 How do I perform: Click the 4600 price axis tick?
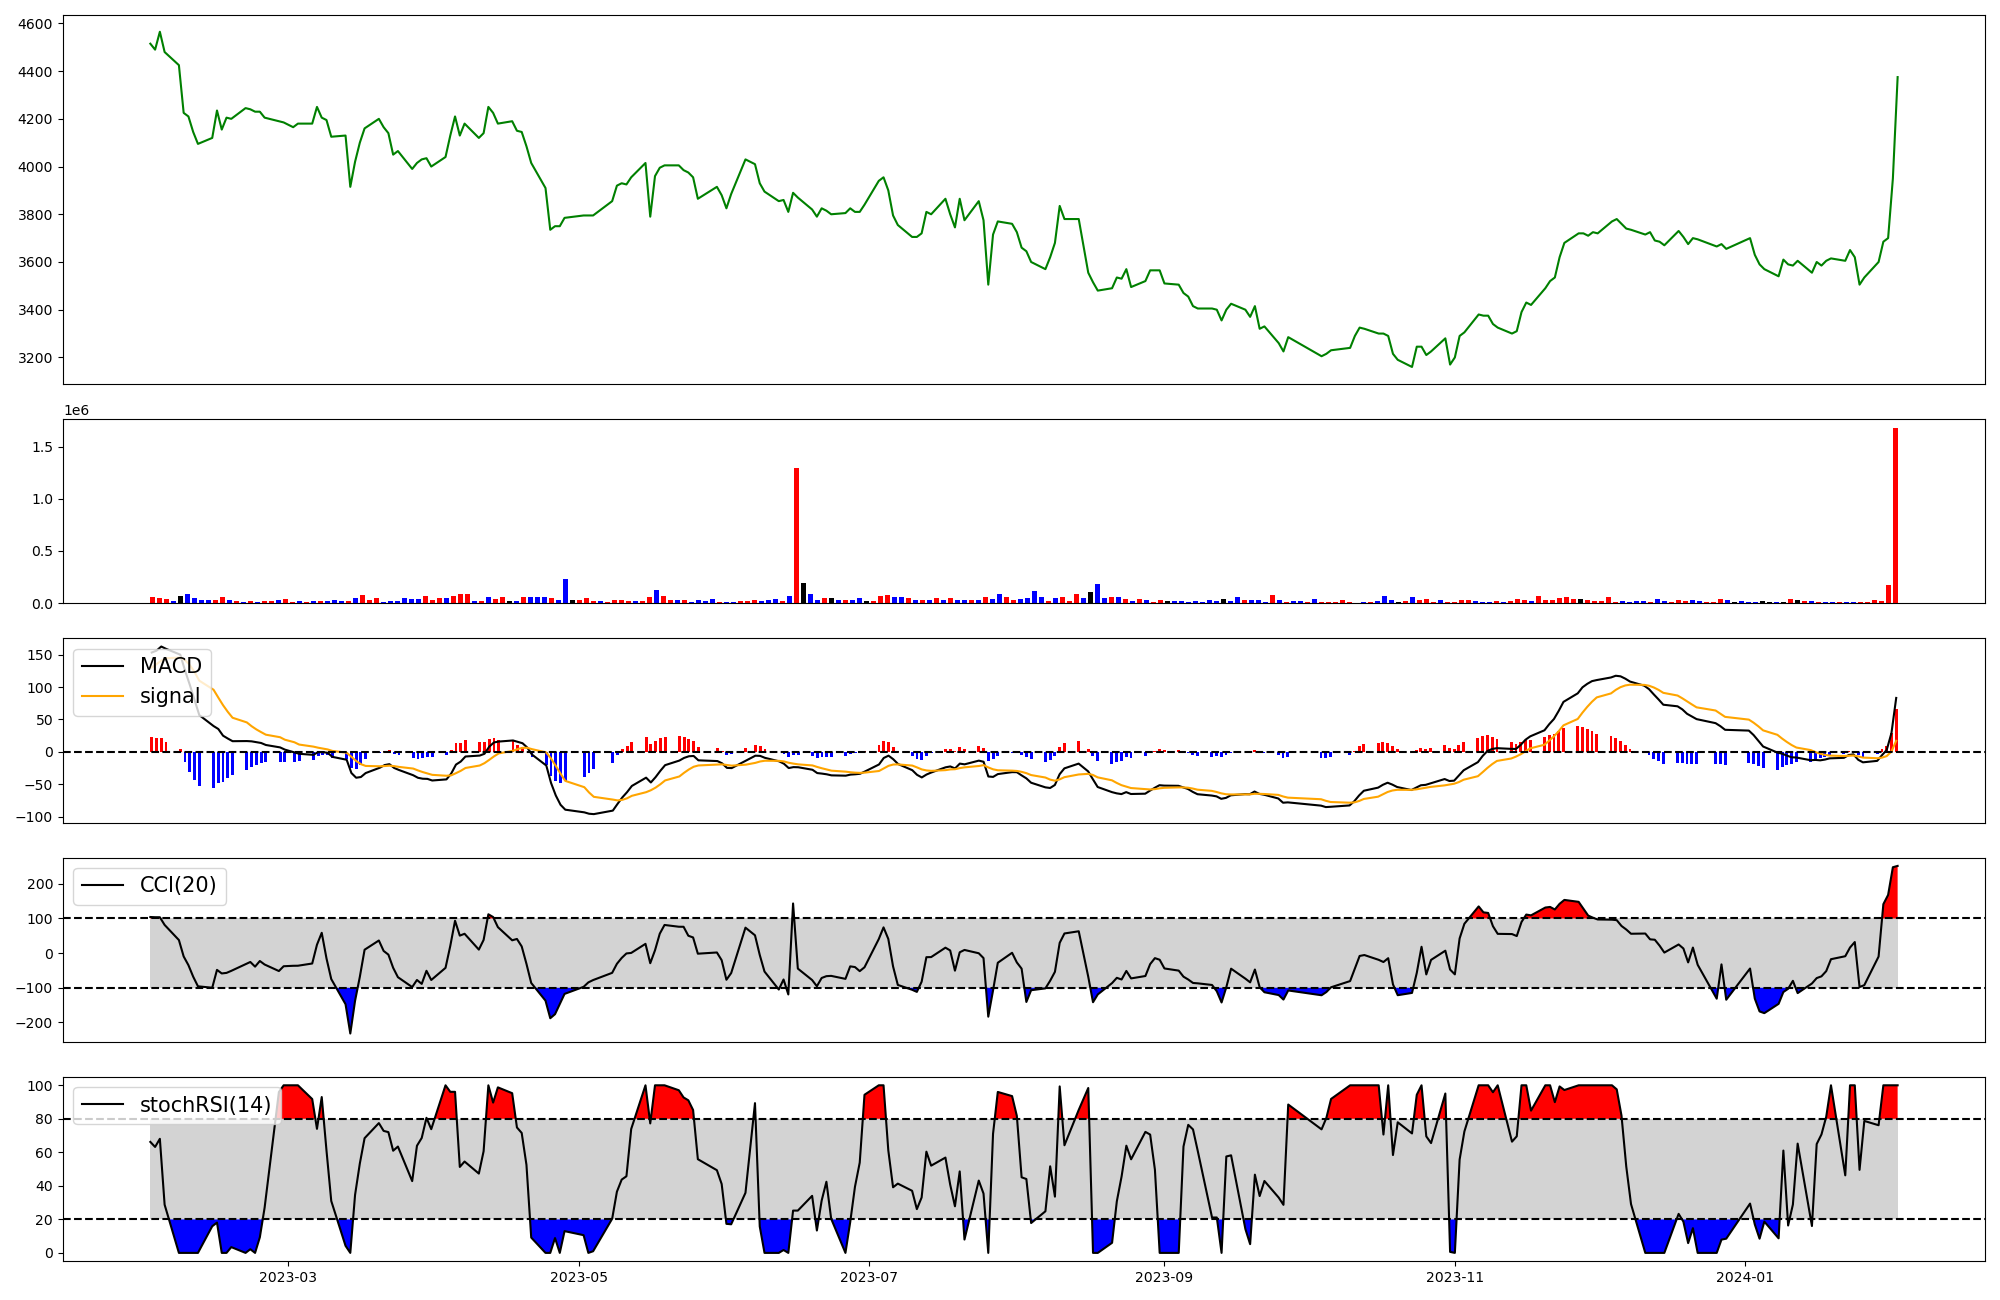click(x=37, y=23)
